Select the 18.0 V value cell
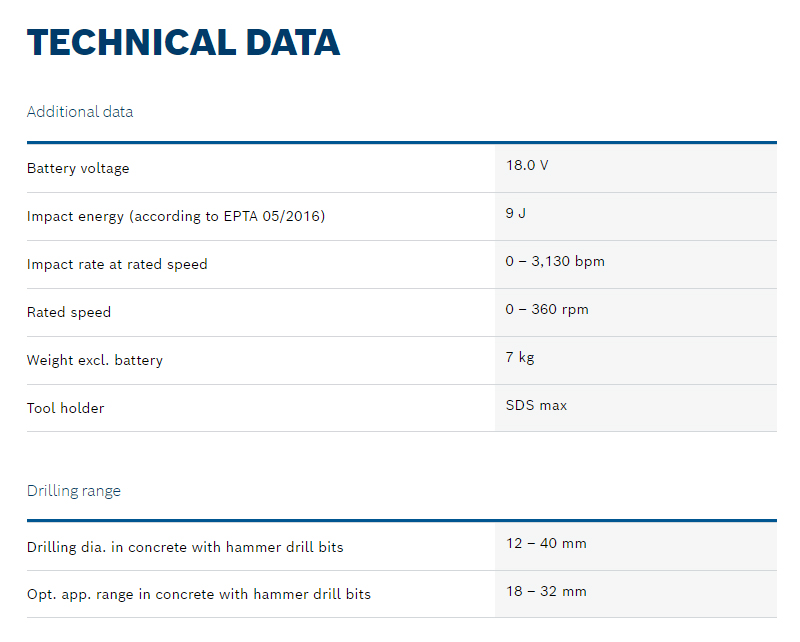The image size is (800, 642). click(x=527, y=165)
